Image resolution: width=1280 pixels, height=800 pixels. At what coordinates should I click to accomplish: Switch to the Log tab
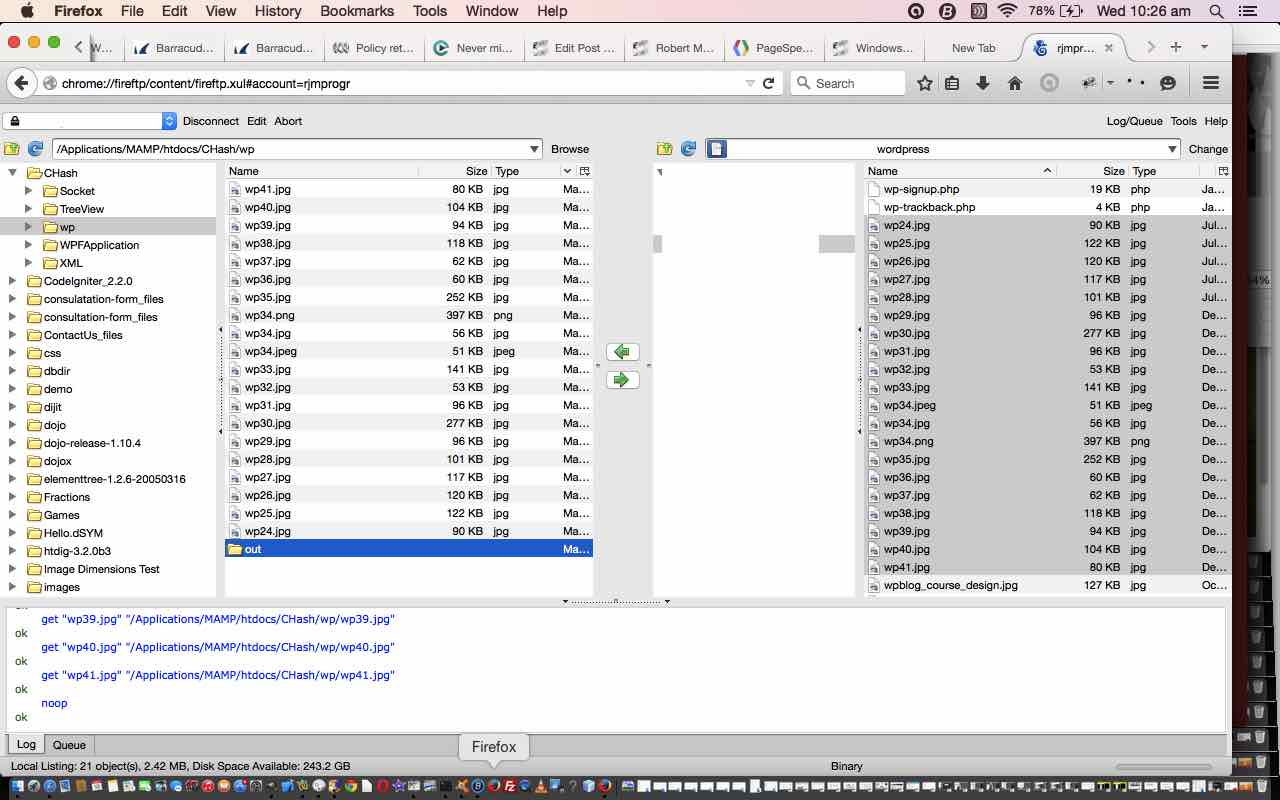coord(26,744)
